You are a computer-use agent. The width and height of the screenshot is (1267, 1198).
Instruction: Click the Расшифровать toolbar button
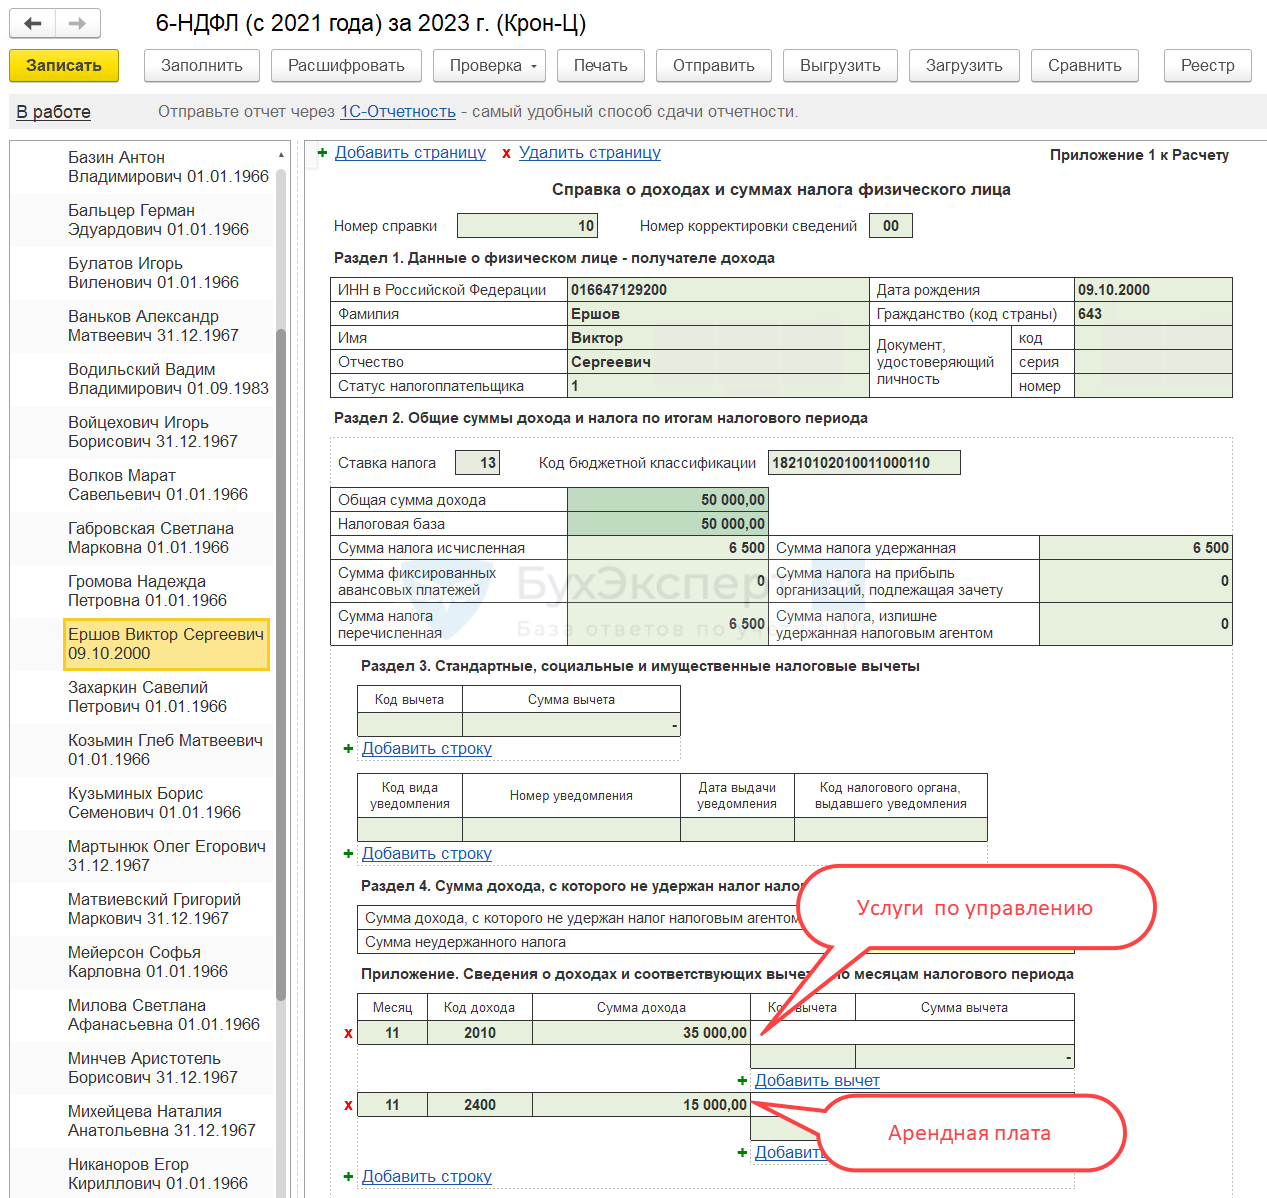tap(346, 66)
